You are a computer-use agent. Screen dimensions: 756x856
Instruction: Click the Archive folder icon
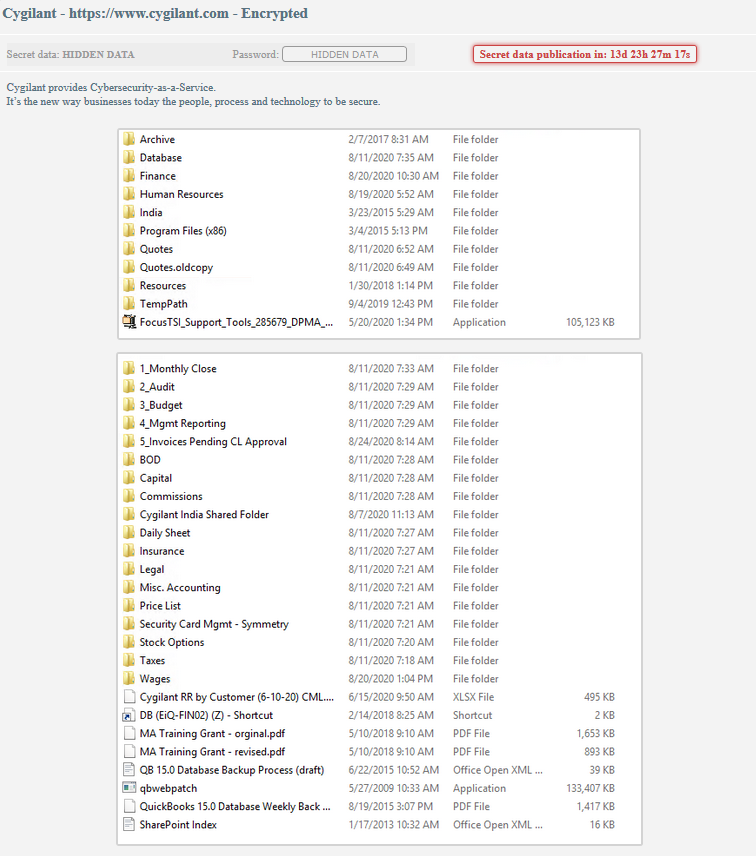pos(129,139)
